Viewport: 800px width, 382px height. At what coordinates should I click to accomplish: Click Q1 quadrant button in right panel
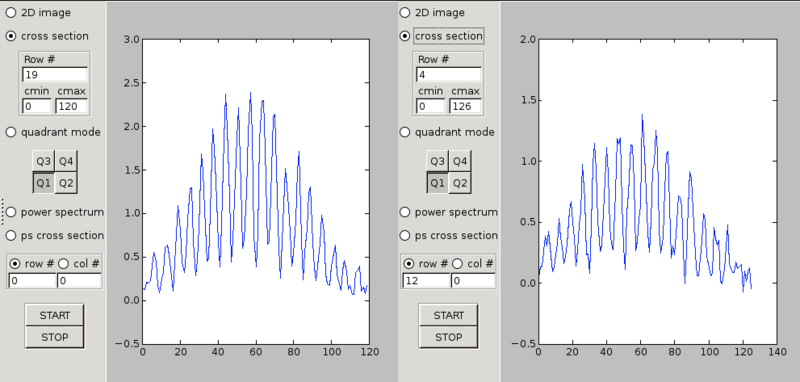point(437,183)
